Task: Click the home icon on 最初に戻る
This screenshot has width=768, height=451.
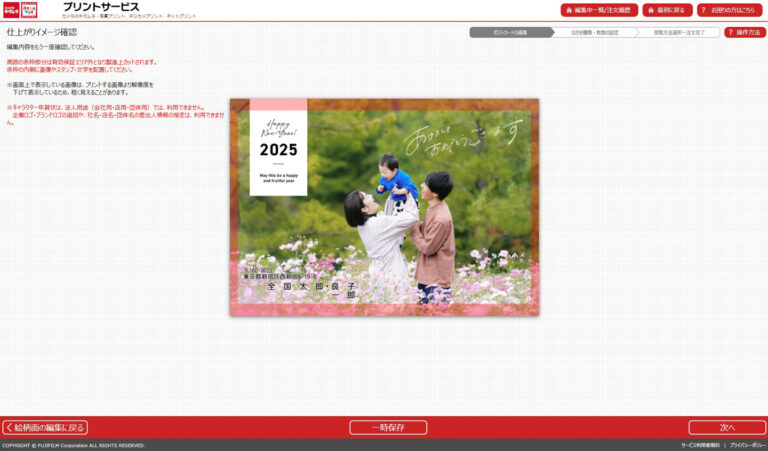Action: (651, 10)
